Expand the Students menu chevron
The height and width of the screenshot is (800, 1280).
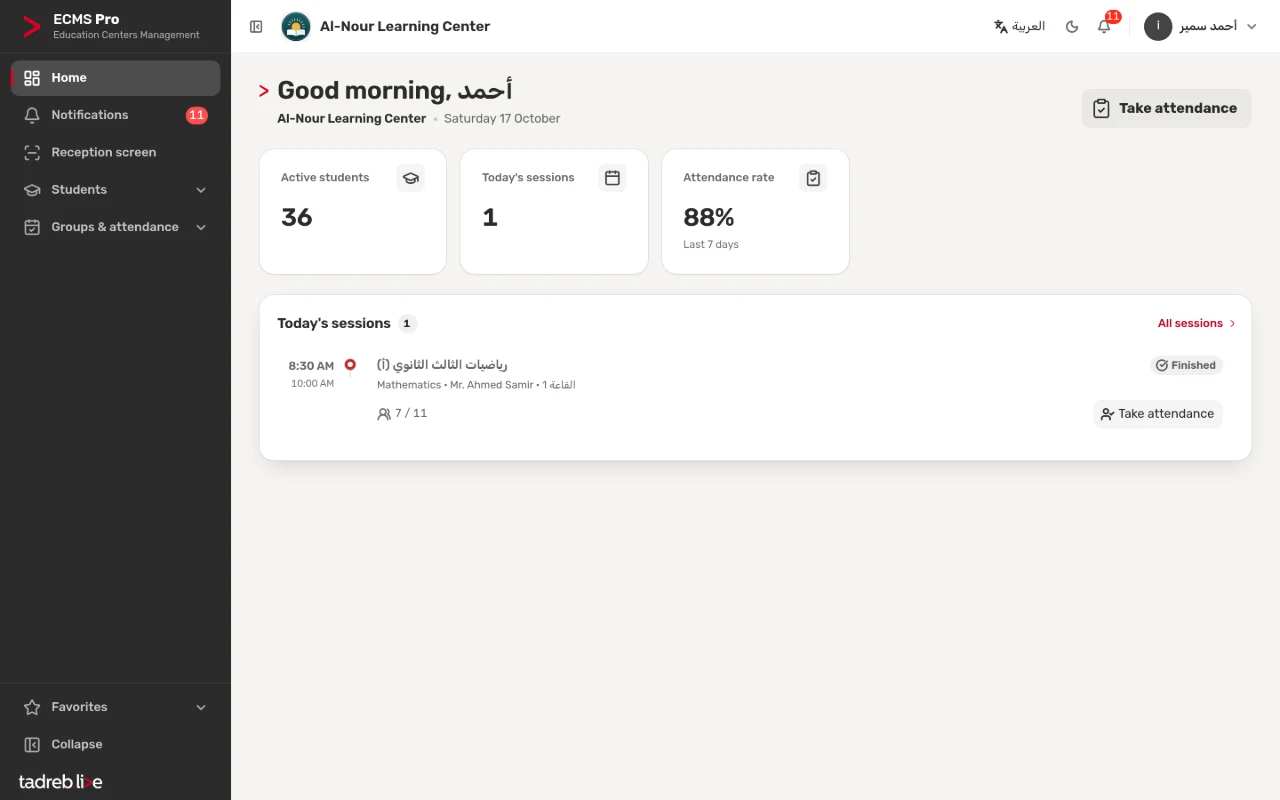pos(201,190)
